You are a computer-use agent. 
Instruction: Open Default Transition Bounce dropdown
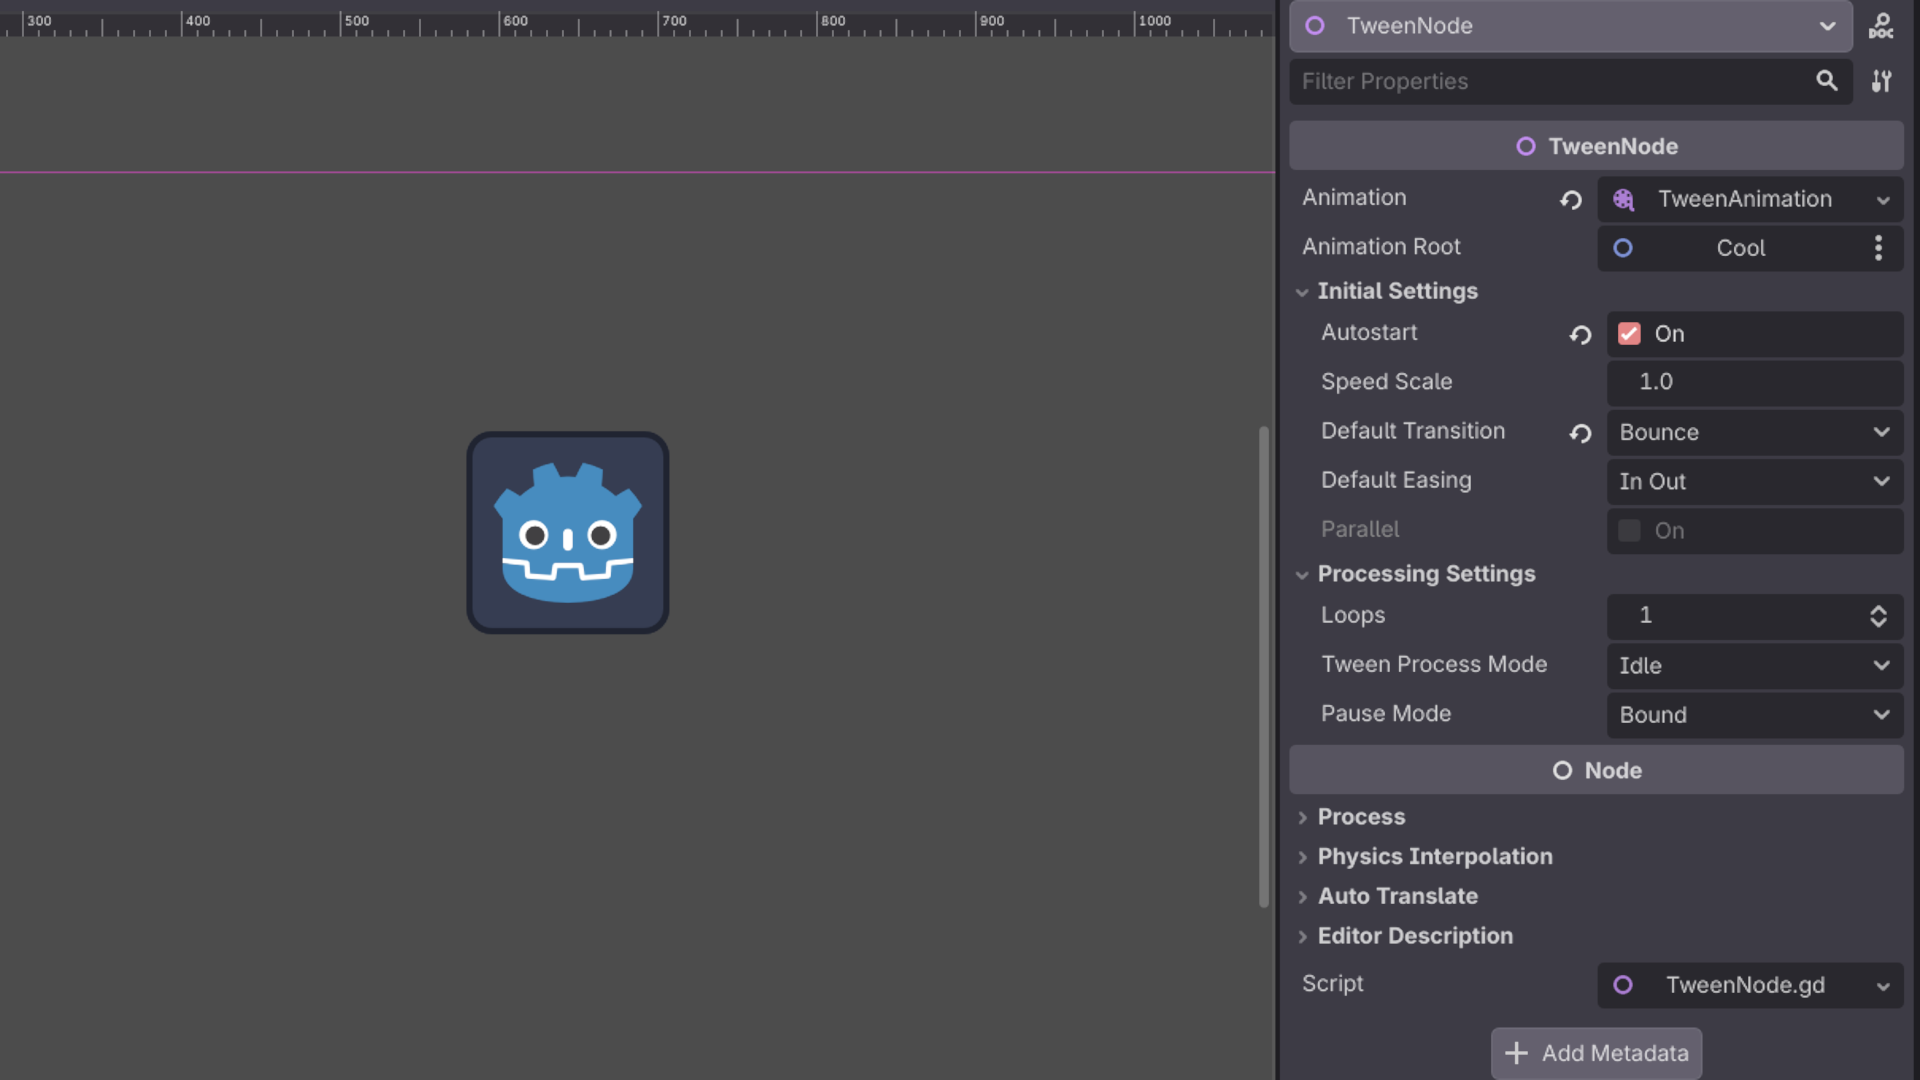(x=1755, y=433)
